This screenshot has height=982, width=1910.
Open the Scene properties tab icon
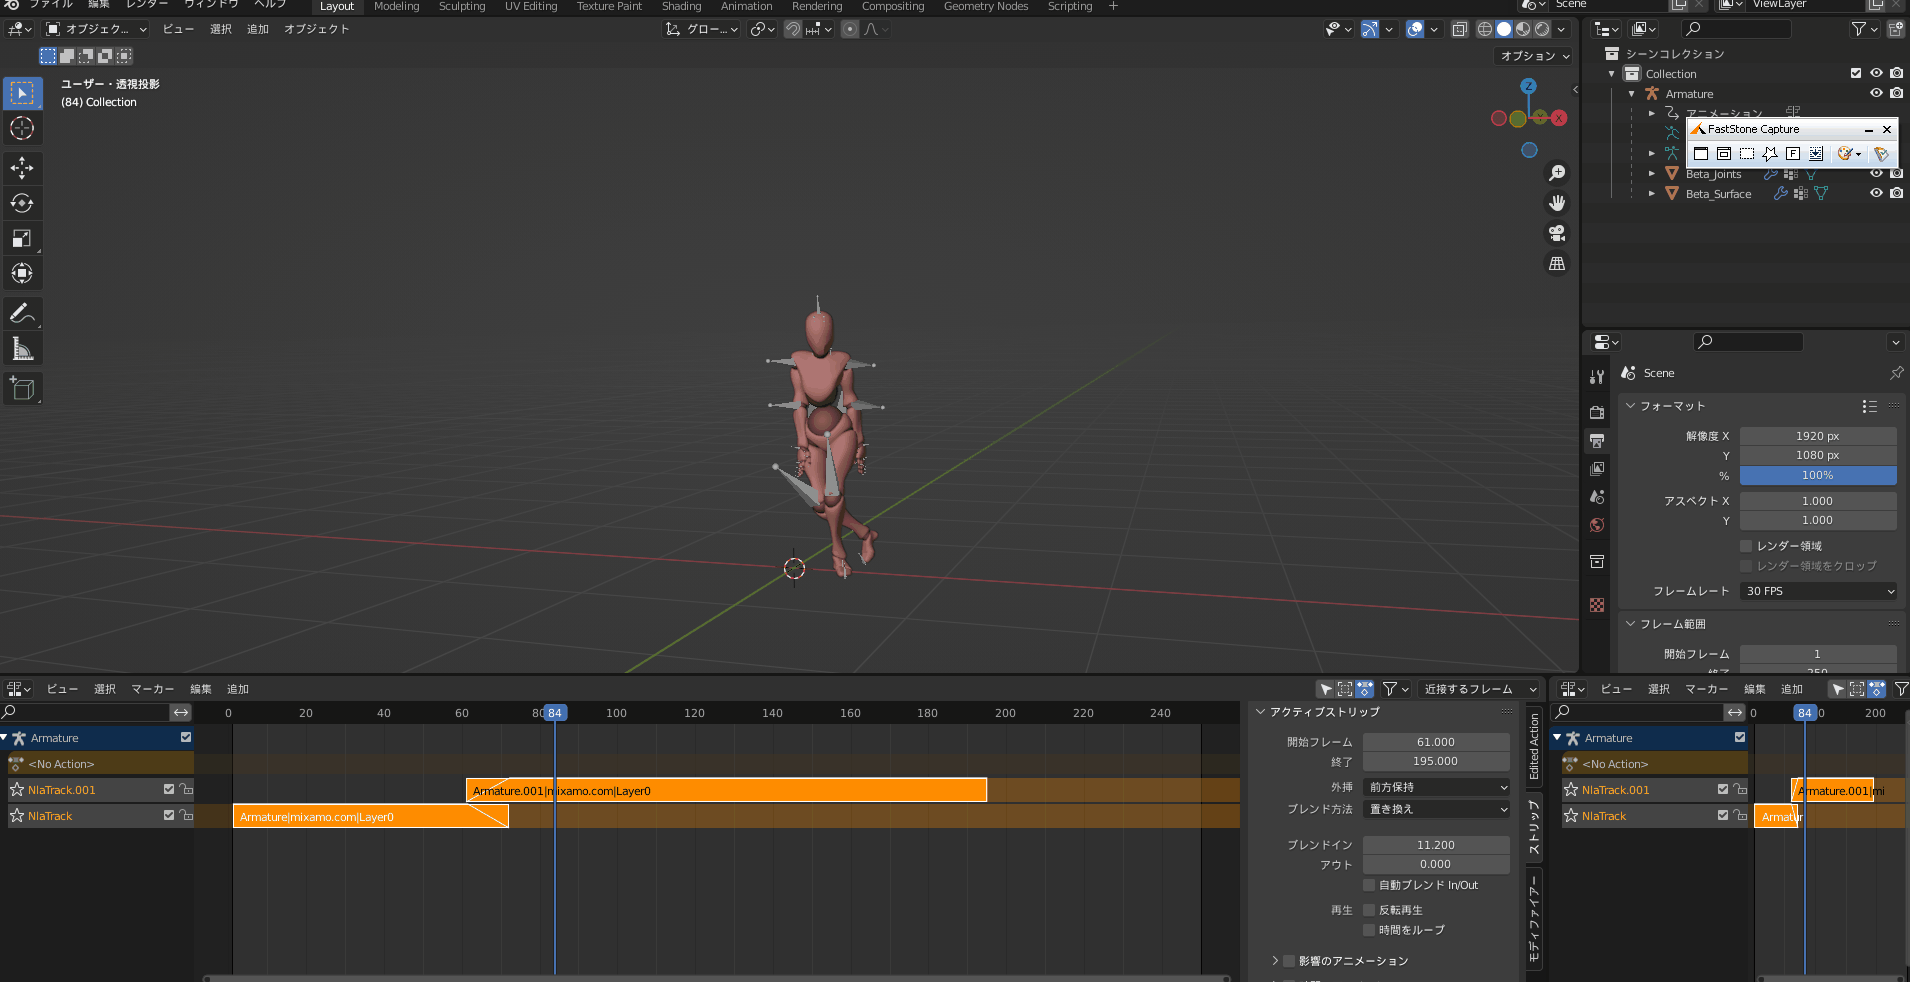[x=1597, y=496]
